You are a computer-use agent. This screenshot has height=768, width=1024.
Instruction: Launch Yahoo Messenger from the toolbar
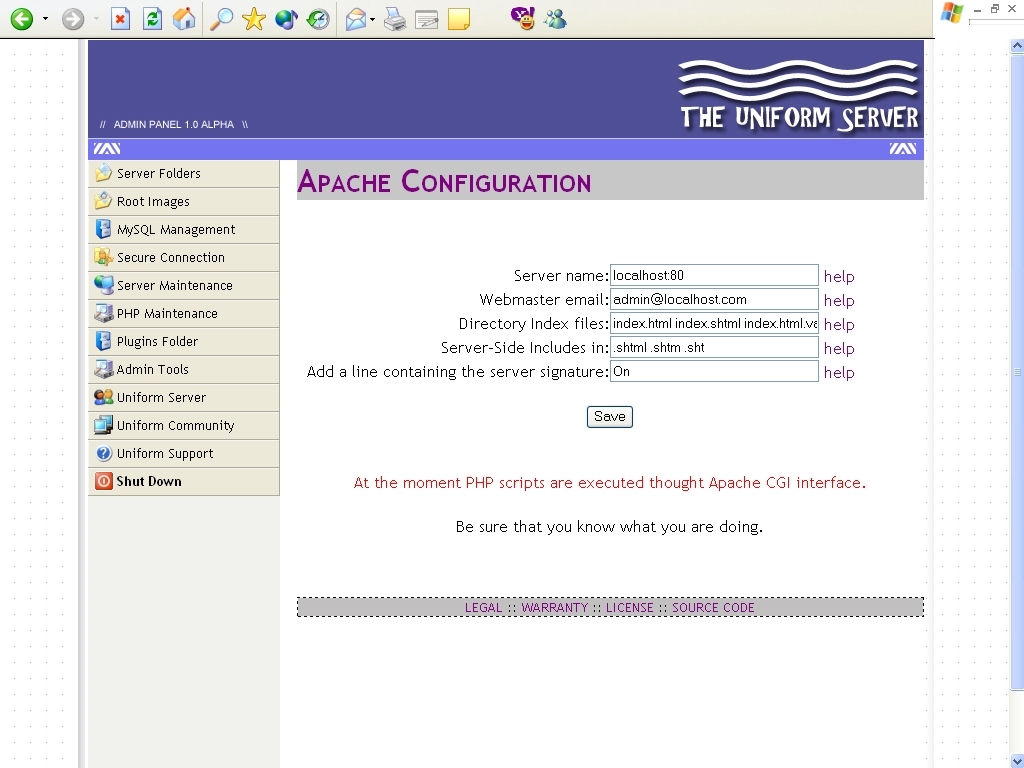[x=523, y=18]
